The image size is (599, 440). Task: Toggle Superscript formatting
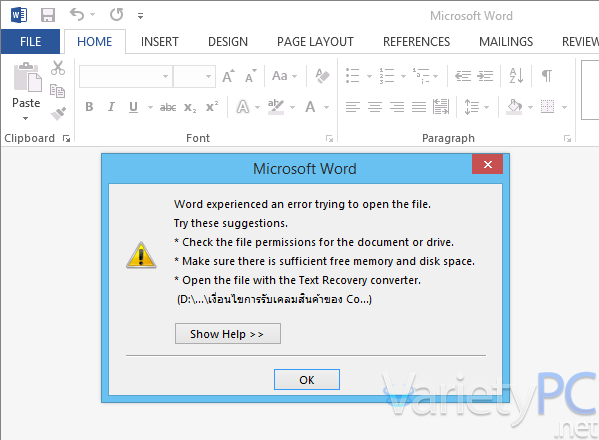pos(212,107)
